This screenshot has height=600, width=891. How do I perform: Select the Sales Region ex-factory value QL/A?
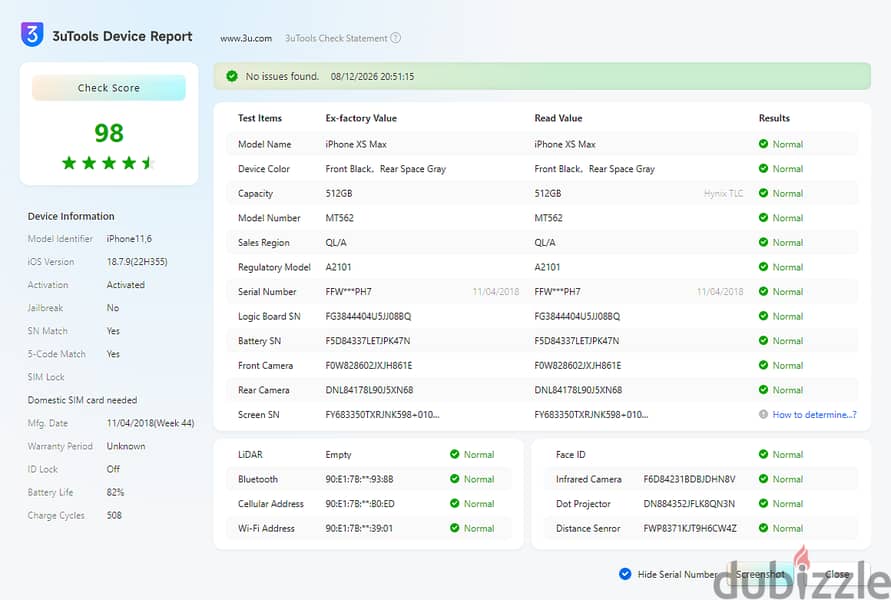tap(336, 243)
